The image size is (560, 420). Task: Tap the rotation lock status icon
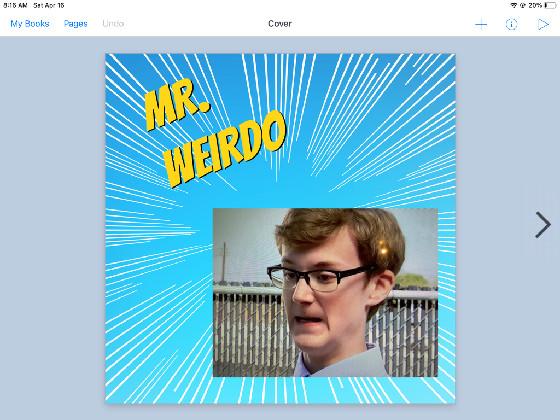(x=522, y=5)
